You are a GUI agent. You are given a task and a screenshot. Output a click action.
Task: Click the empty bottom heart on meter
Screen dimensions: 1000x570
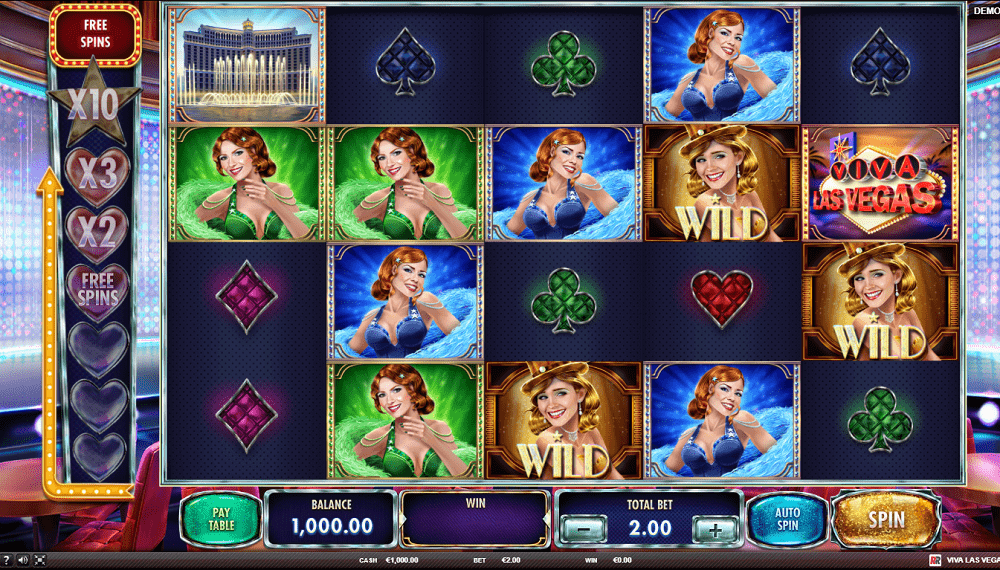pyautogui.click(x=98, y=455)
